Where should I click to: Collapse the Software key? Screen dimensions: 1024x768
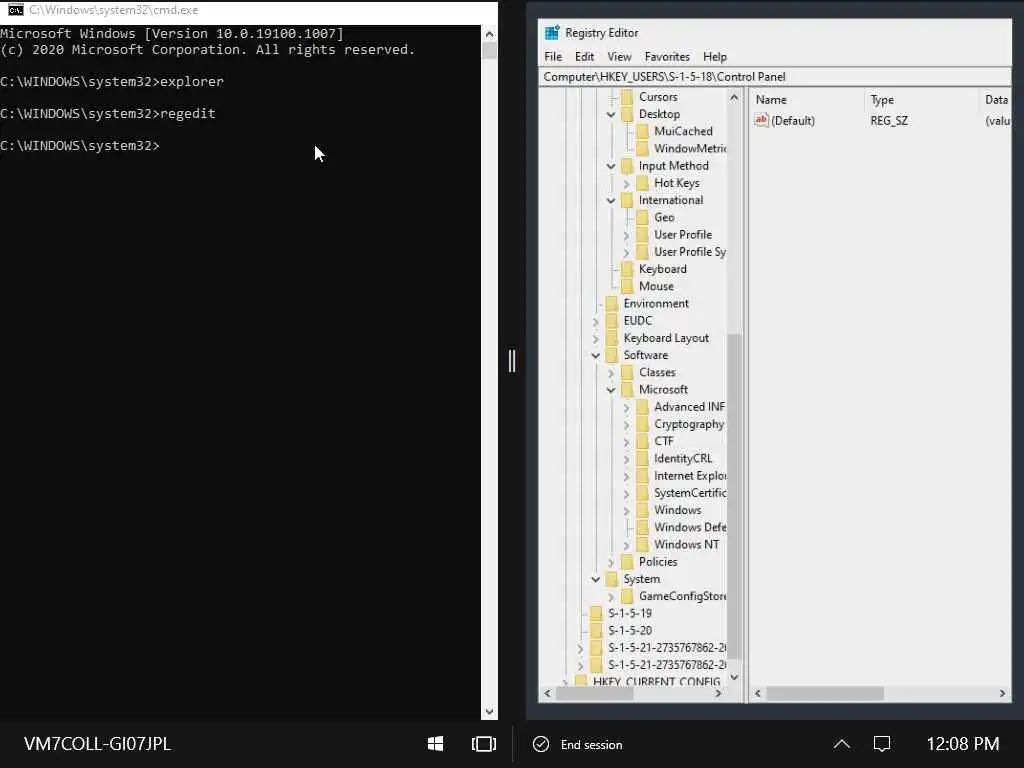596,355
